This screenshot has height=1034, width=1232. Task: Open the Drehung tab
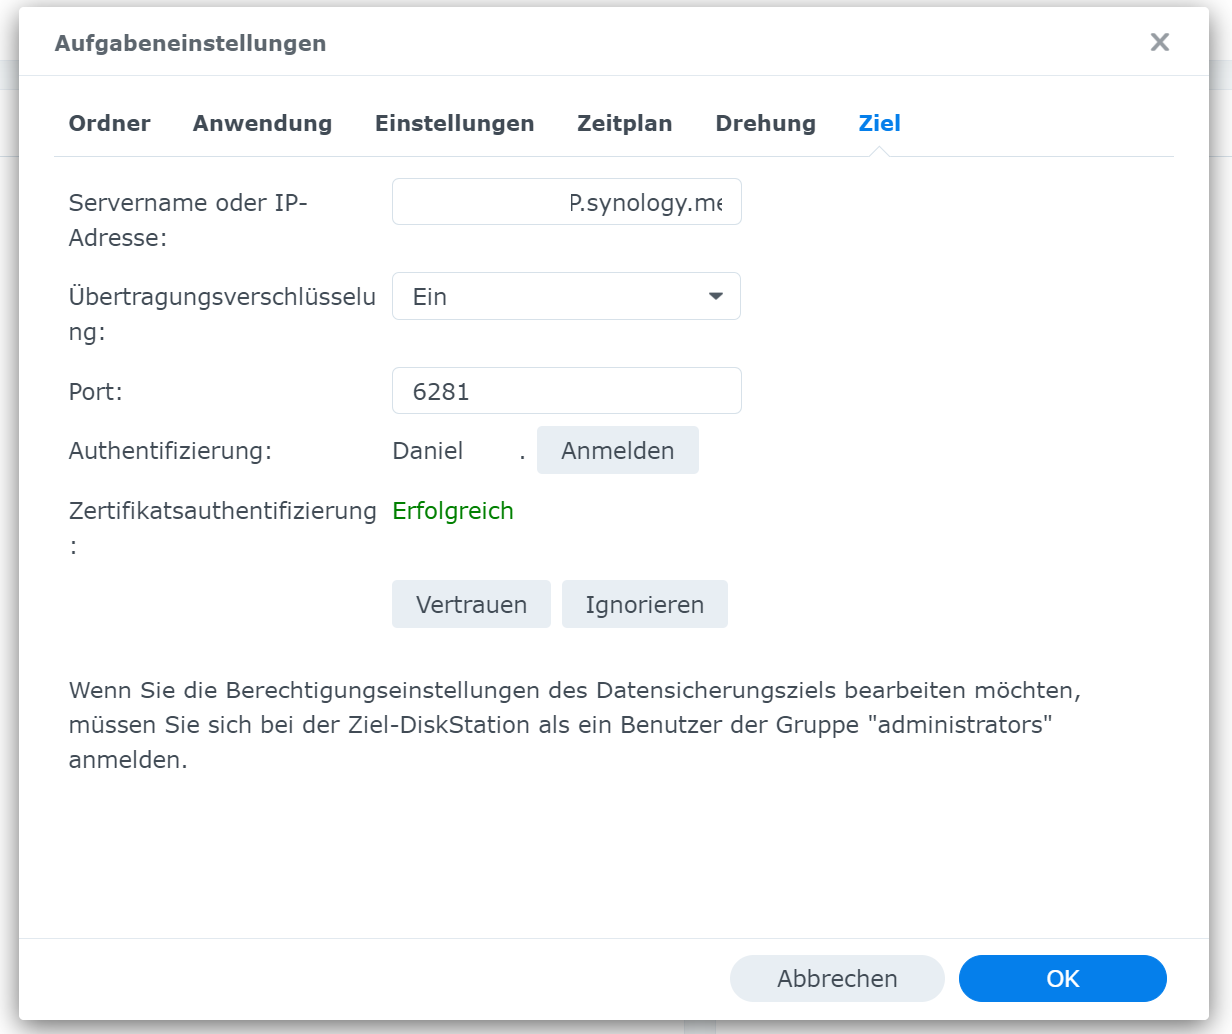[x=765, y=123]
